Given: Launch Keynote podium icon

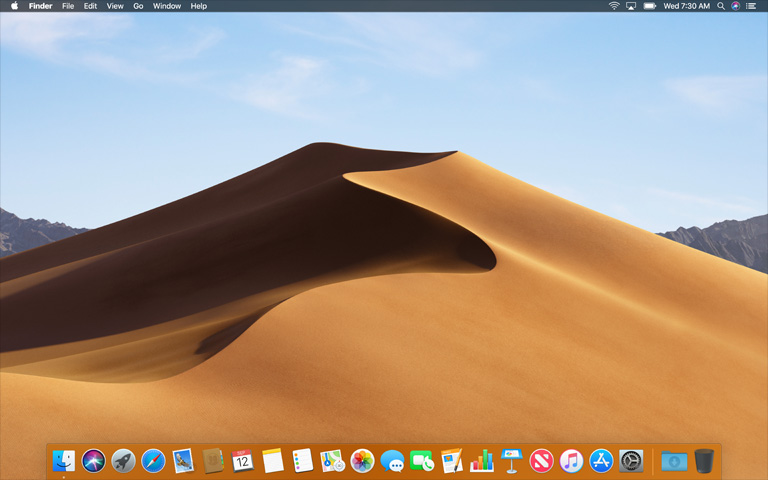Looking at the screenshot, I should click(x=512, y=461).
